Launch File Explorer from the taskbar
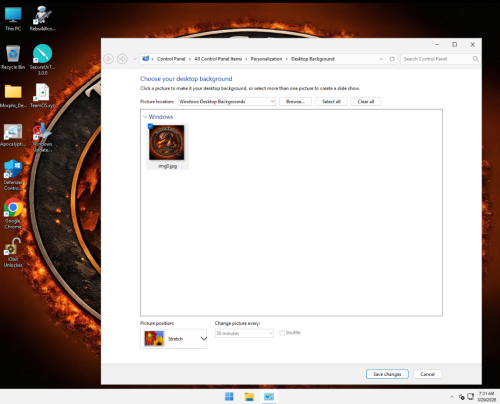Screen dimensions: 500x404 (249, 397)
